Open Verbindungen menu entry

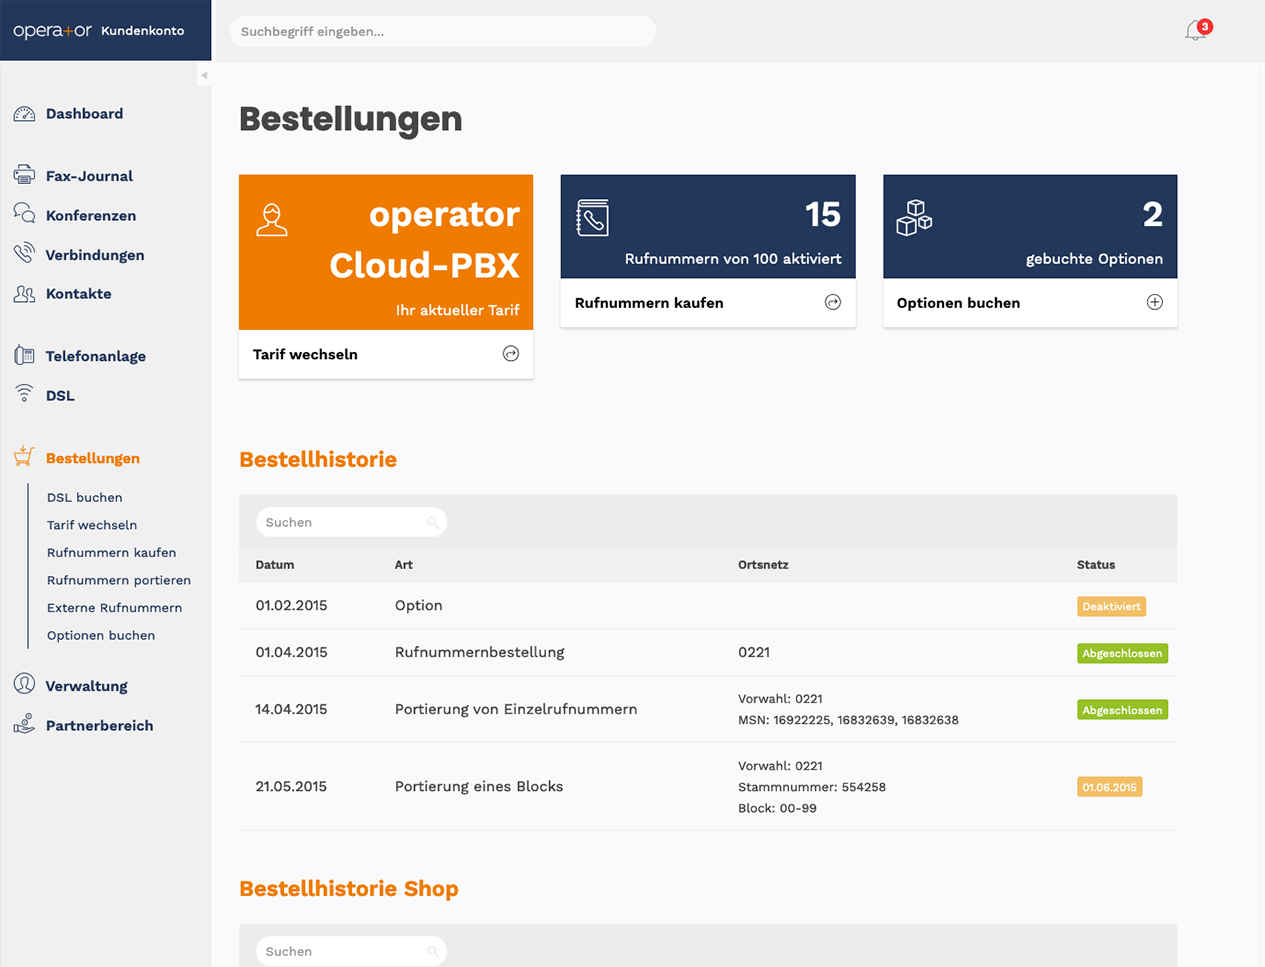pos(95,255)
